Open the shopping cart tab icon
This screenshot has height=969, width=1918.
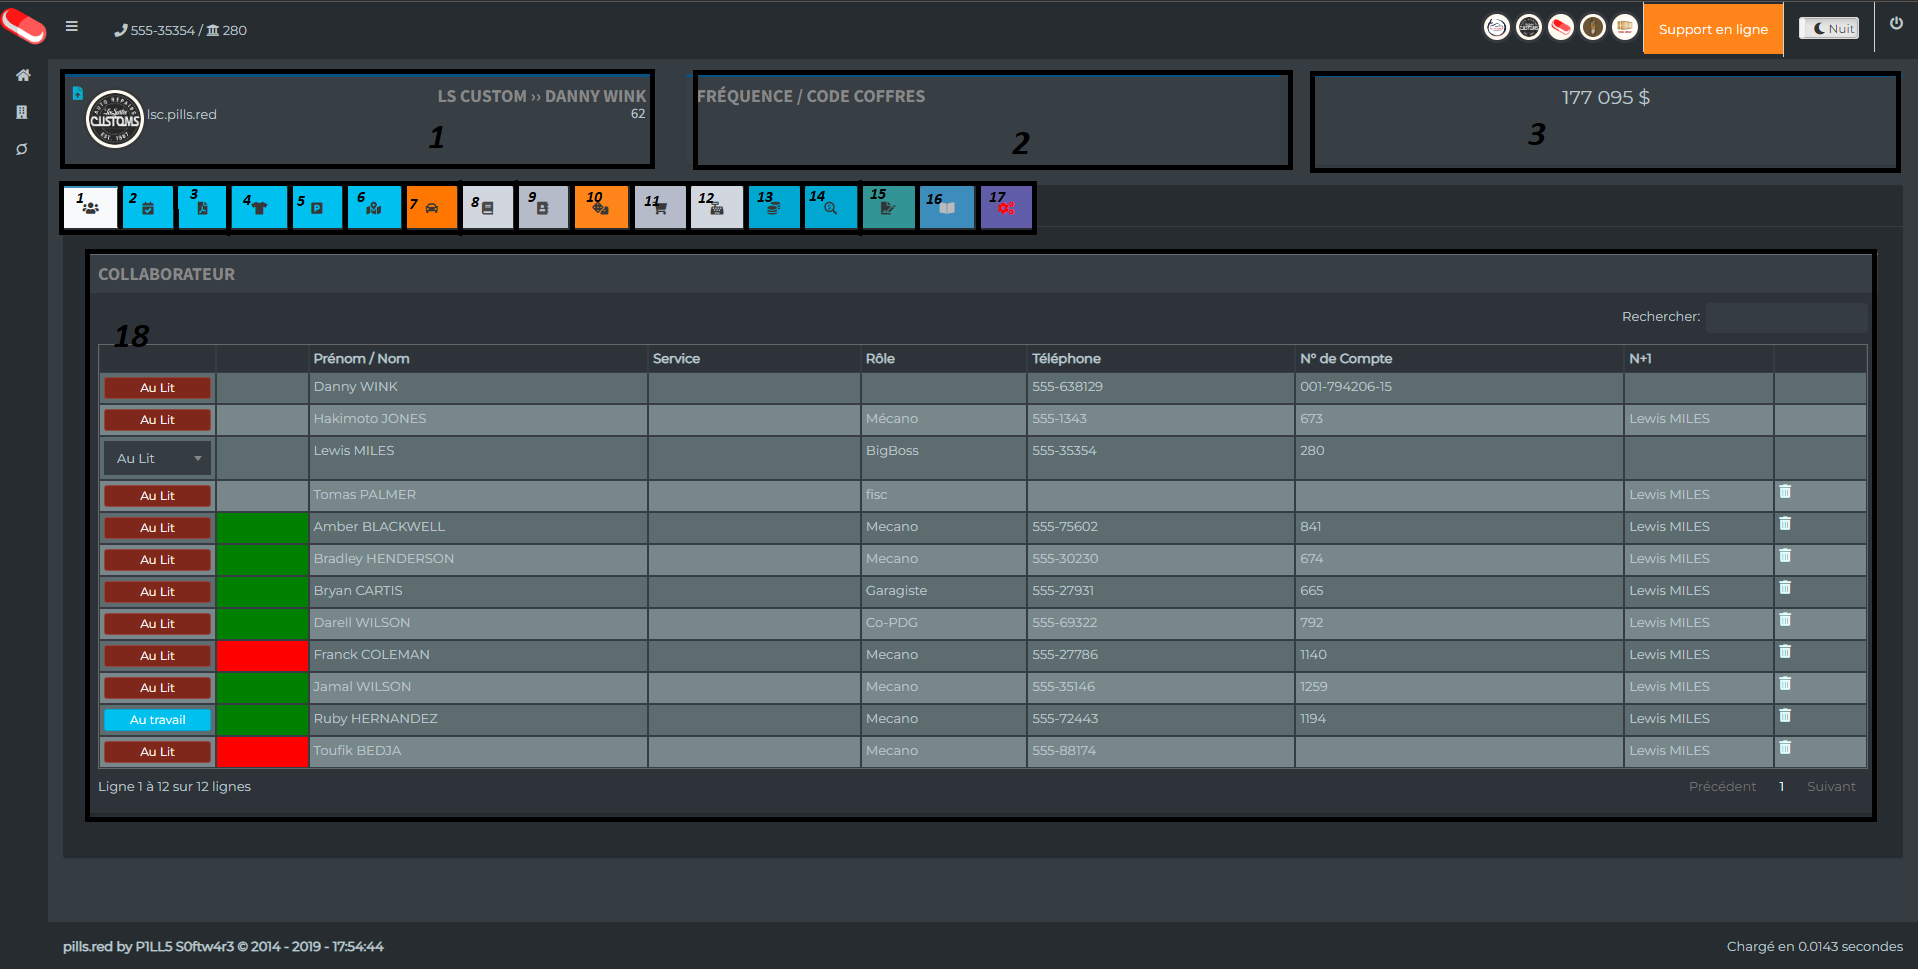pos(660,208)
